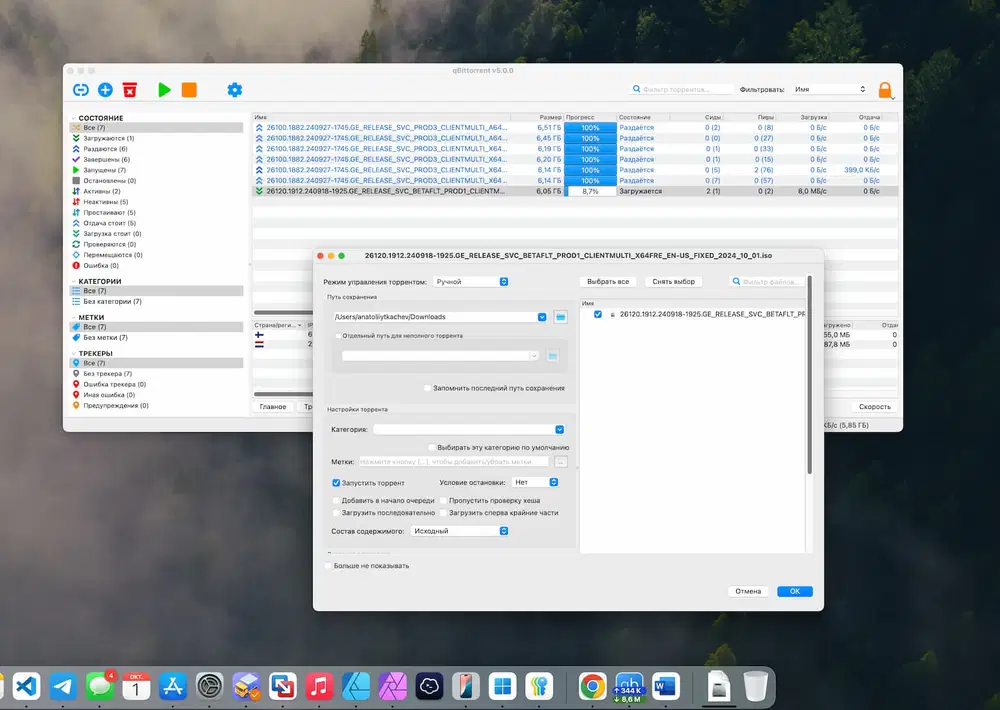Open the 'Режим управления торрентом' dropdown
The image size is (1000, 710).
coord(471,282)
